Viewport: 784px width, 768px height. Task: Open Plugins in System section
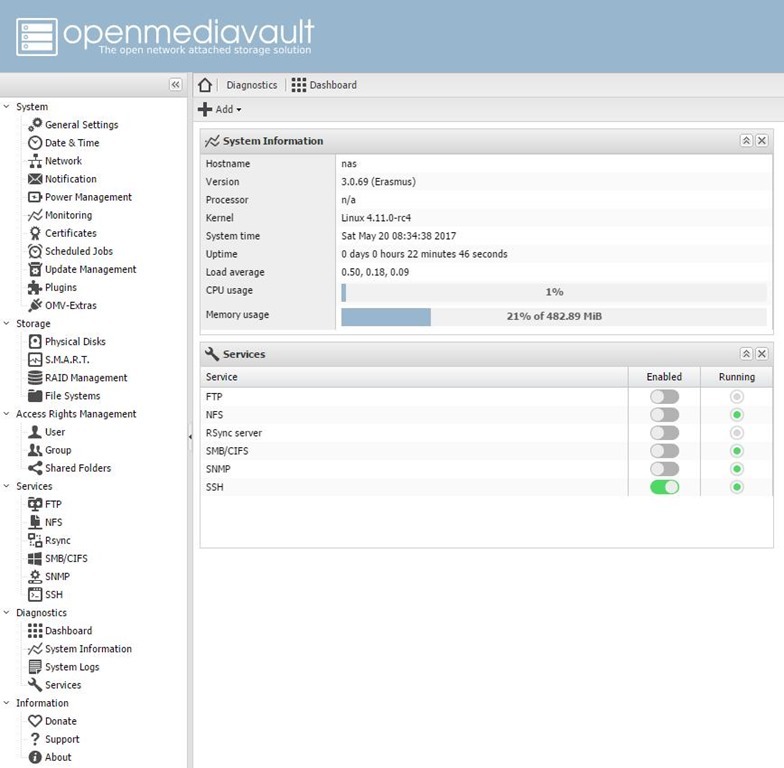(60, 288)
